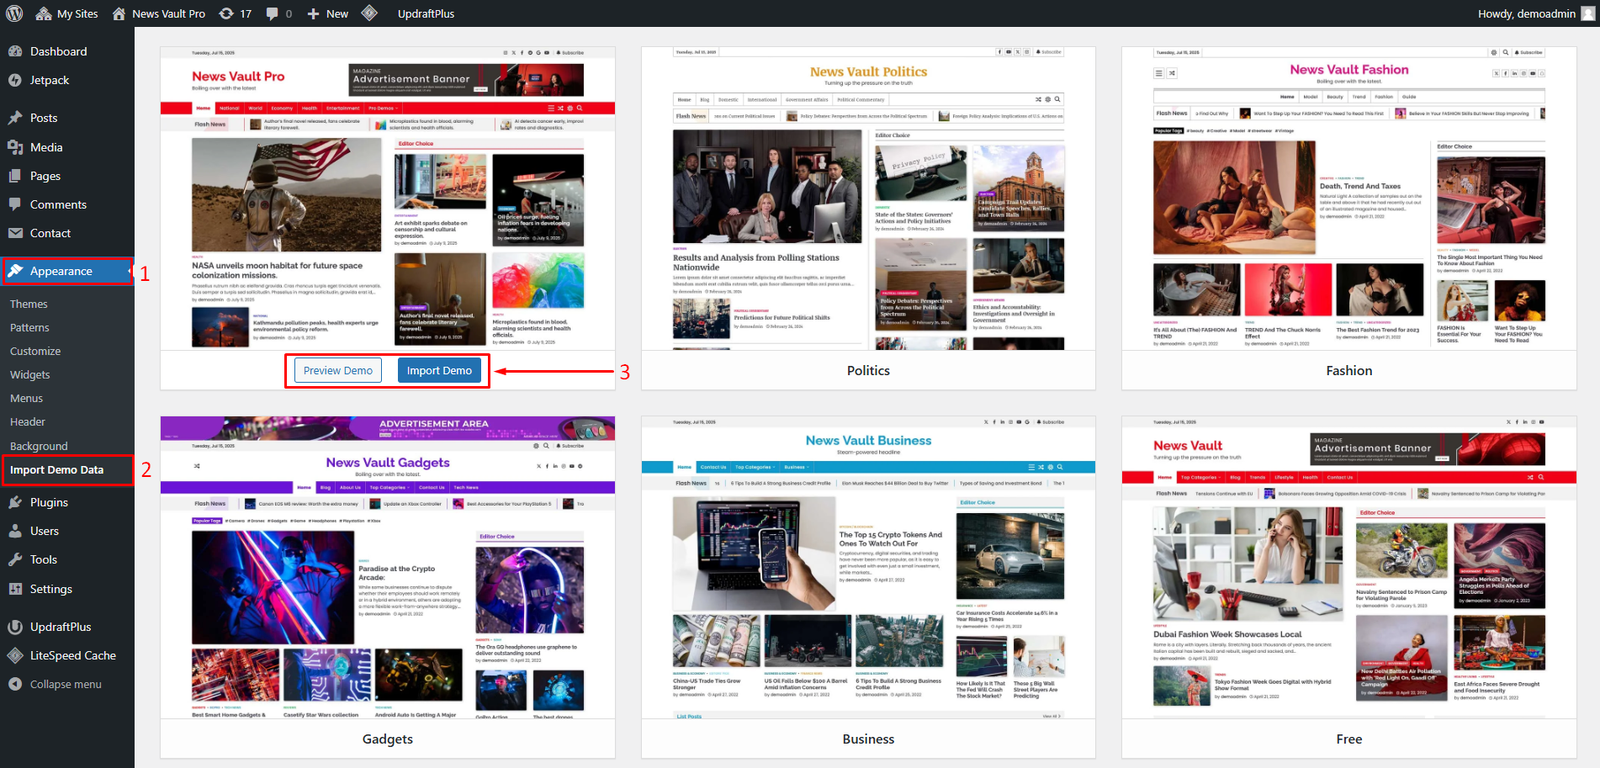Open the Contact menu item
The height and width of the screenshot is (768, 1600).
click(x=67, y=233)
